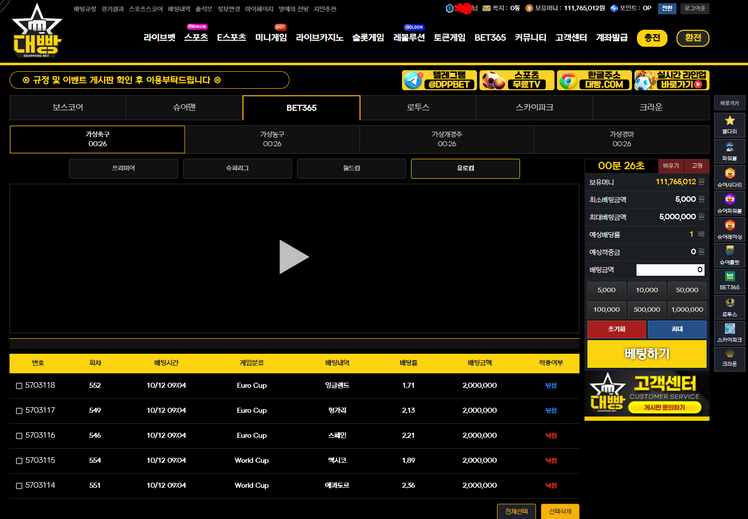Image resolution: width=748 pixels, height=519 pixels.
Task: Open the 로투스 sidebar icon
Action: (730, 306)
